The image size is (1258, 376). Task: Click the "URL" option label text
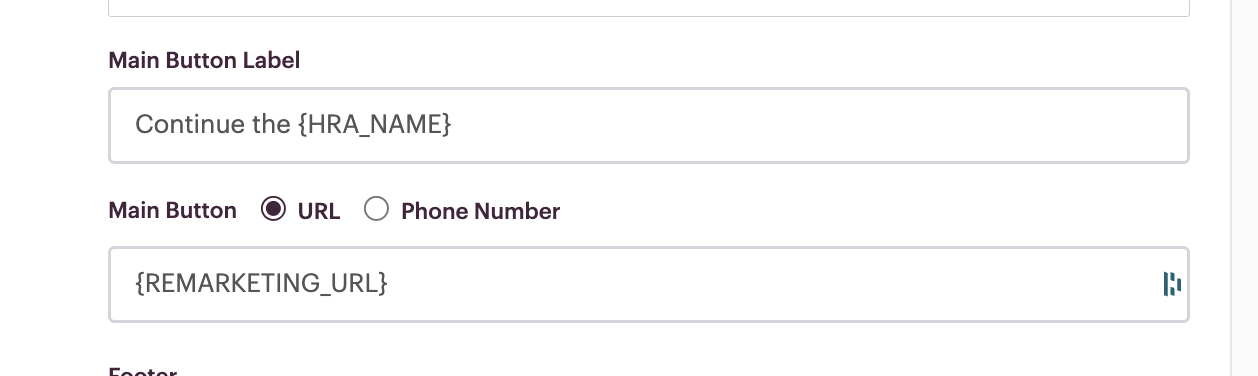click(x=319, y=211)
